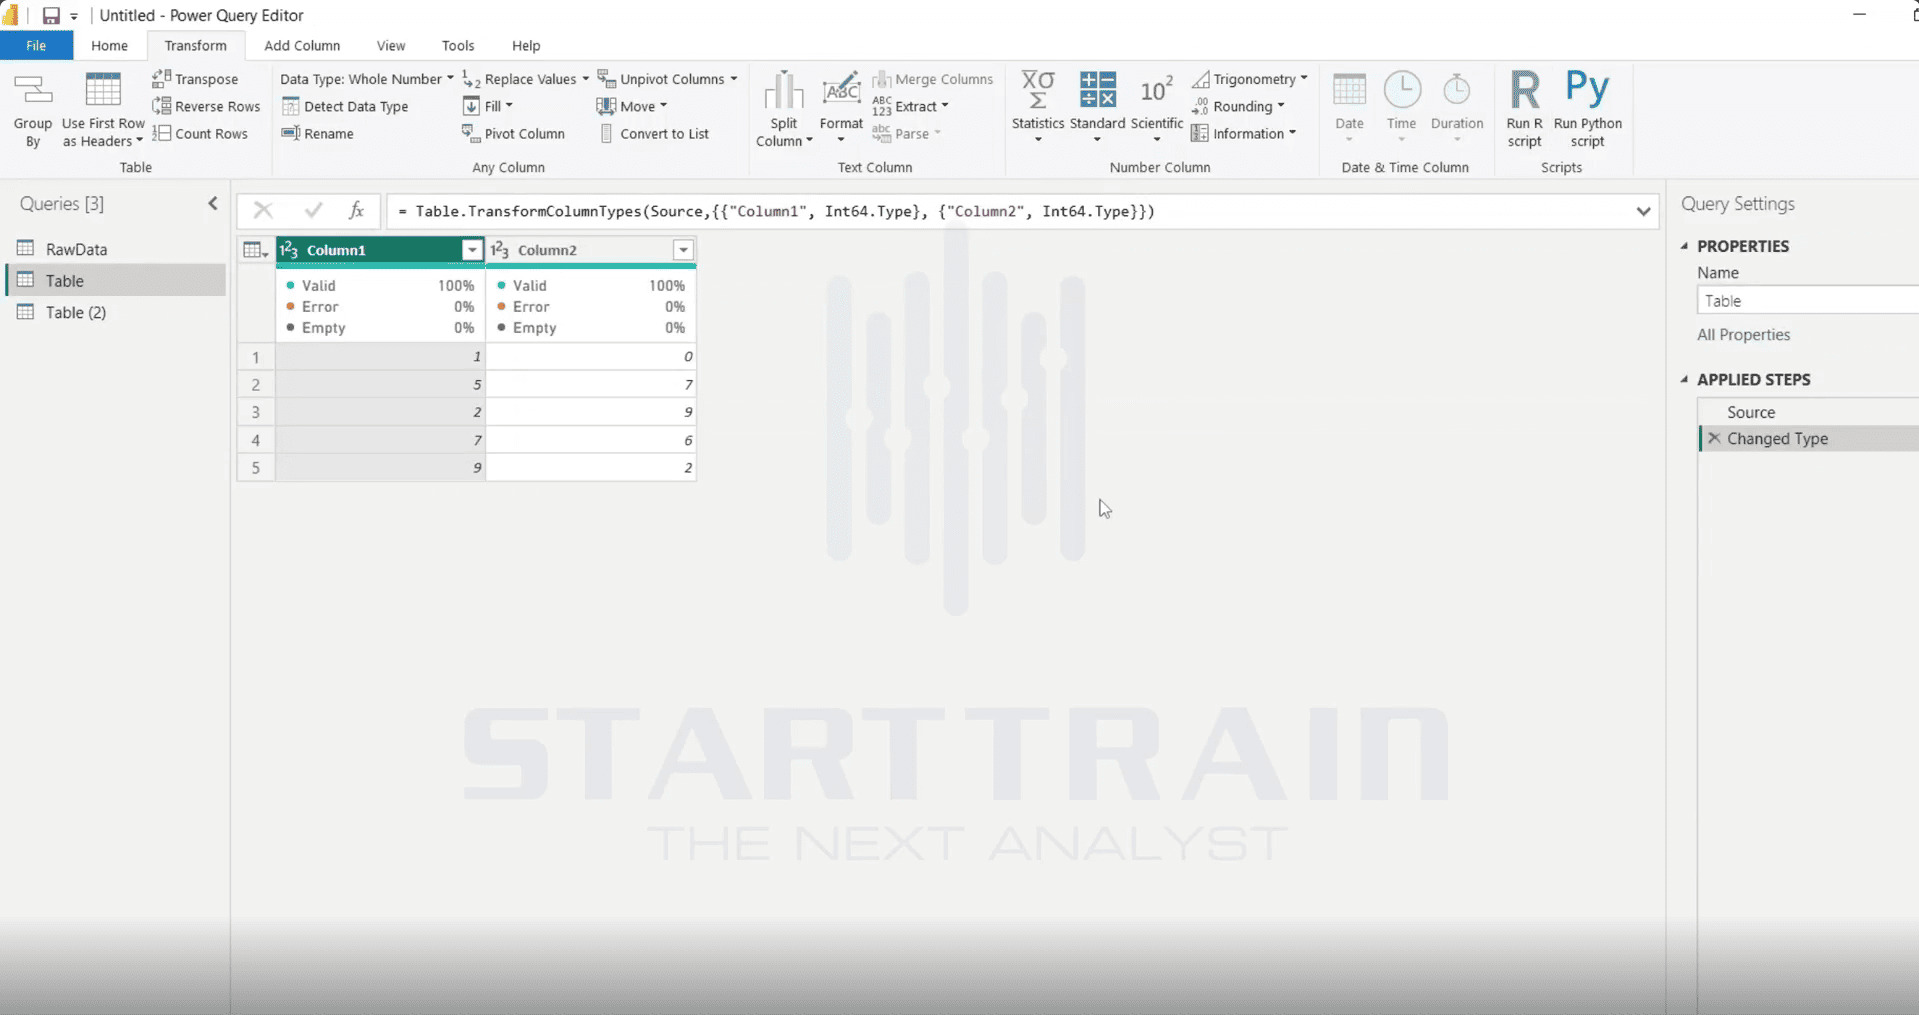Click Use First Row as Headers
The width and height of the screenshot is (1919, 1015).
(103, 110)
